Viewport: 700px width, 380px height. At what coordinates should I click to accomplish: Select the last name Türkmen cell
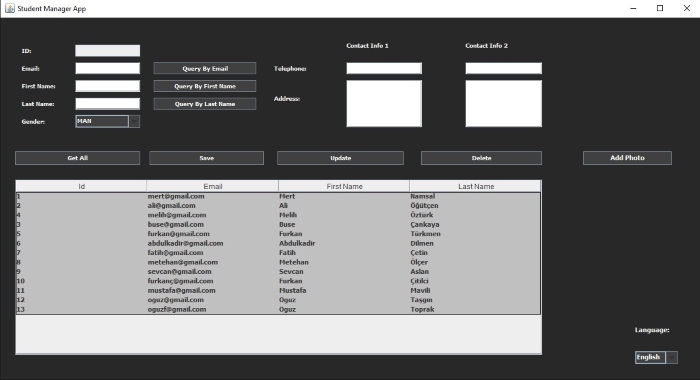tap(475, 234)
